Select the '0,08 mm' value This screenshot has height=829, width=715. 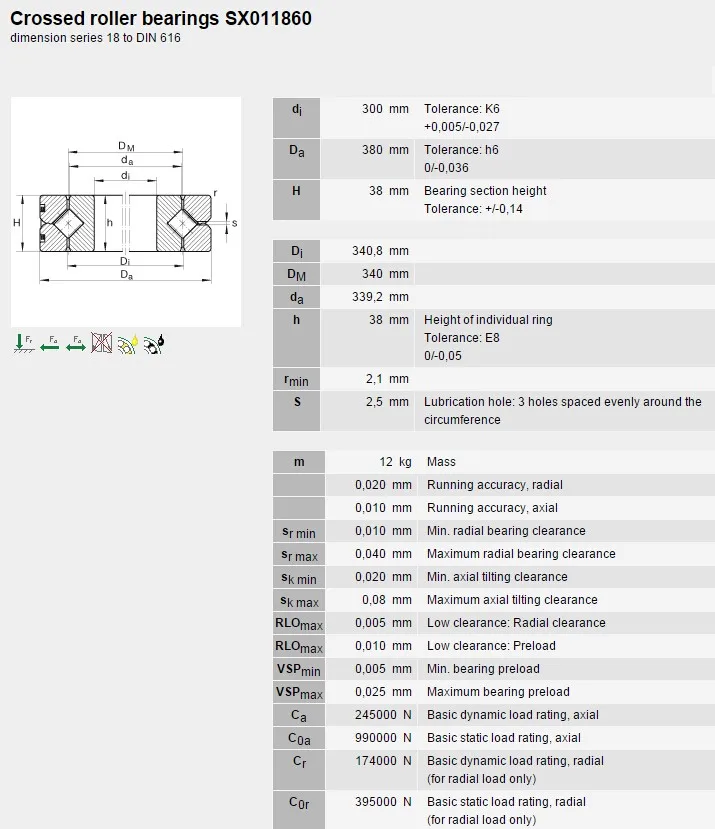387,600
